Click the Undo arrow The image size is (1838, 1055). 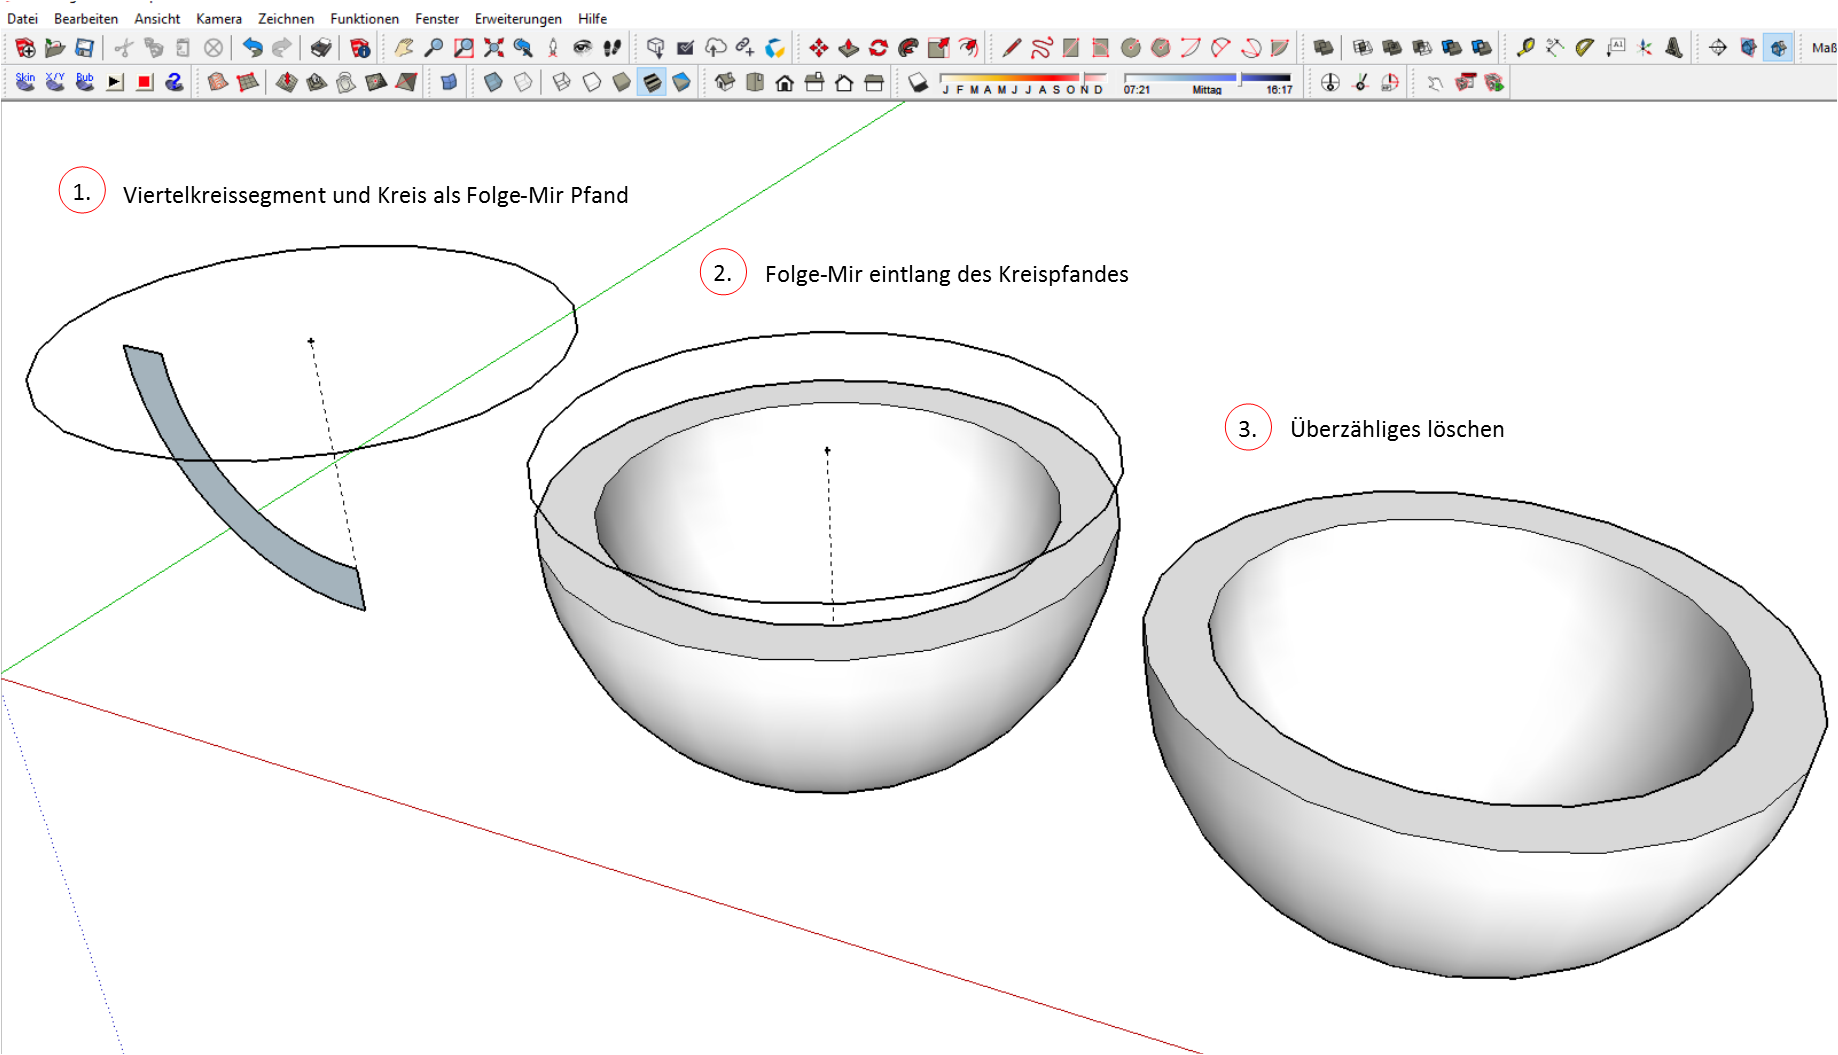pyautogui.click(x=252, y=48)
